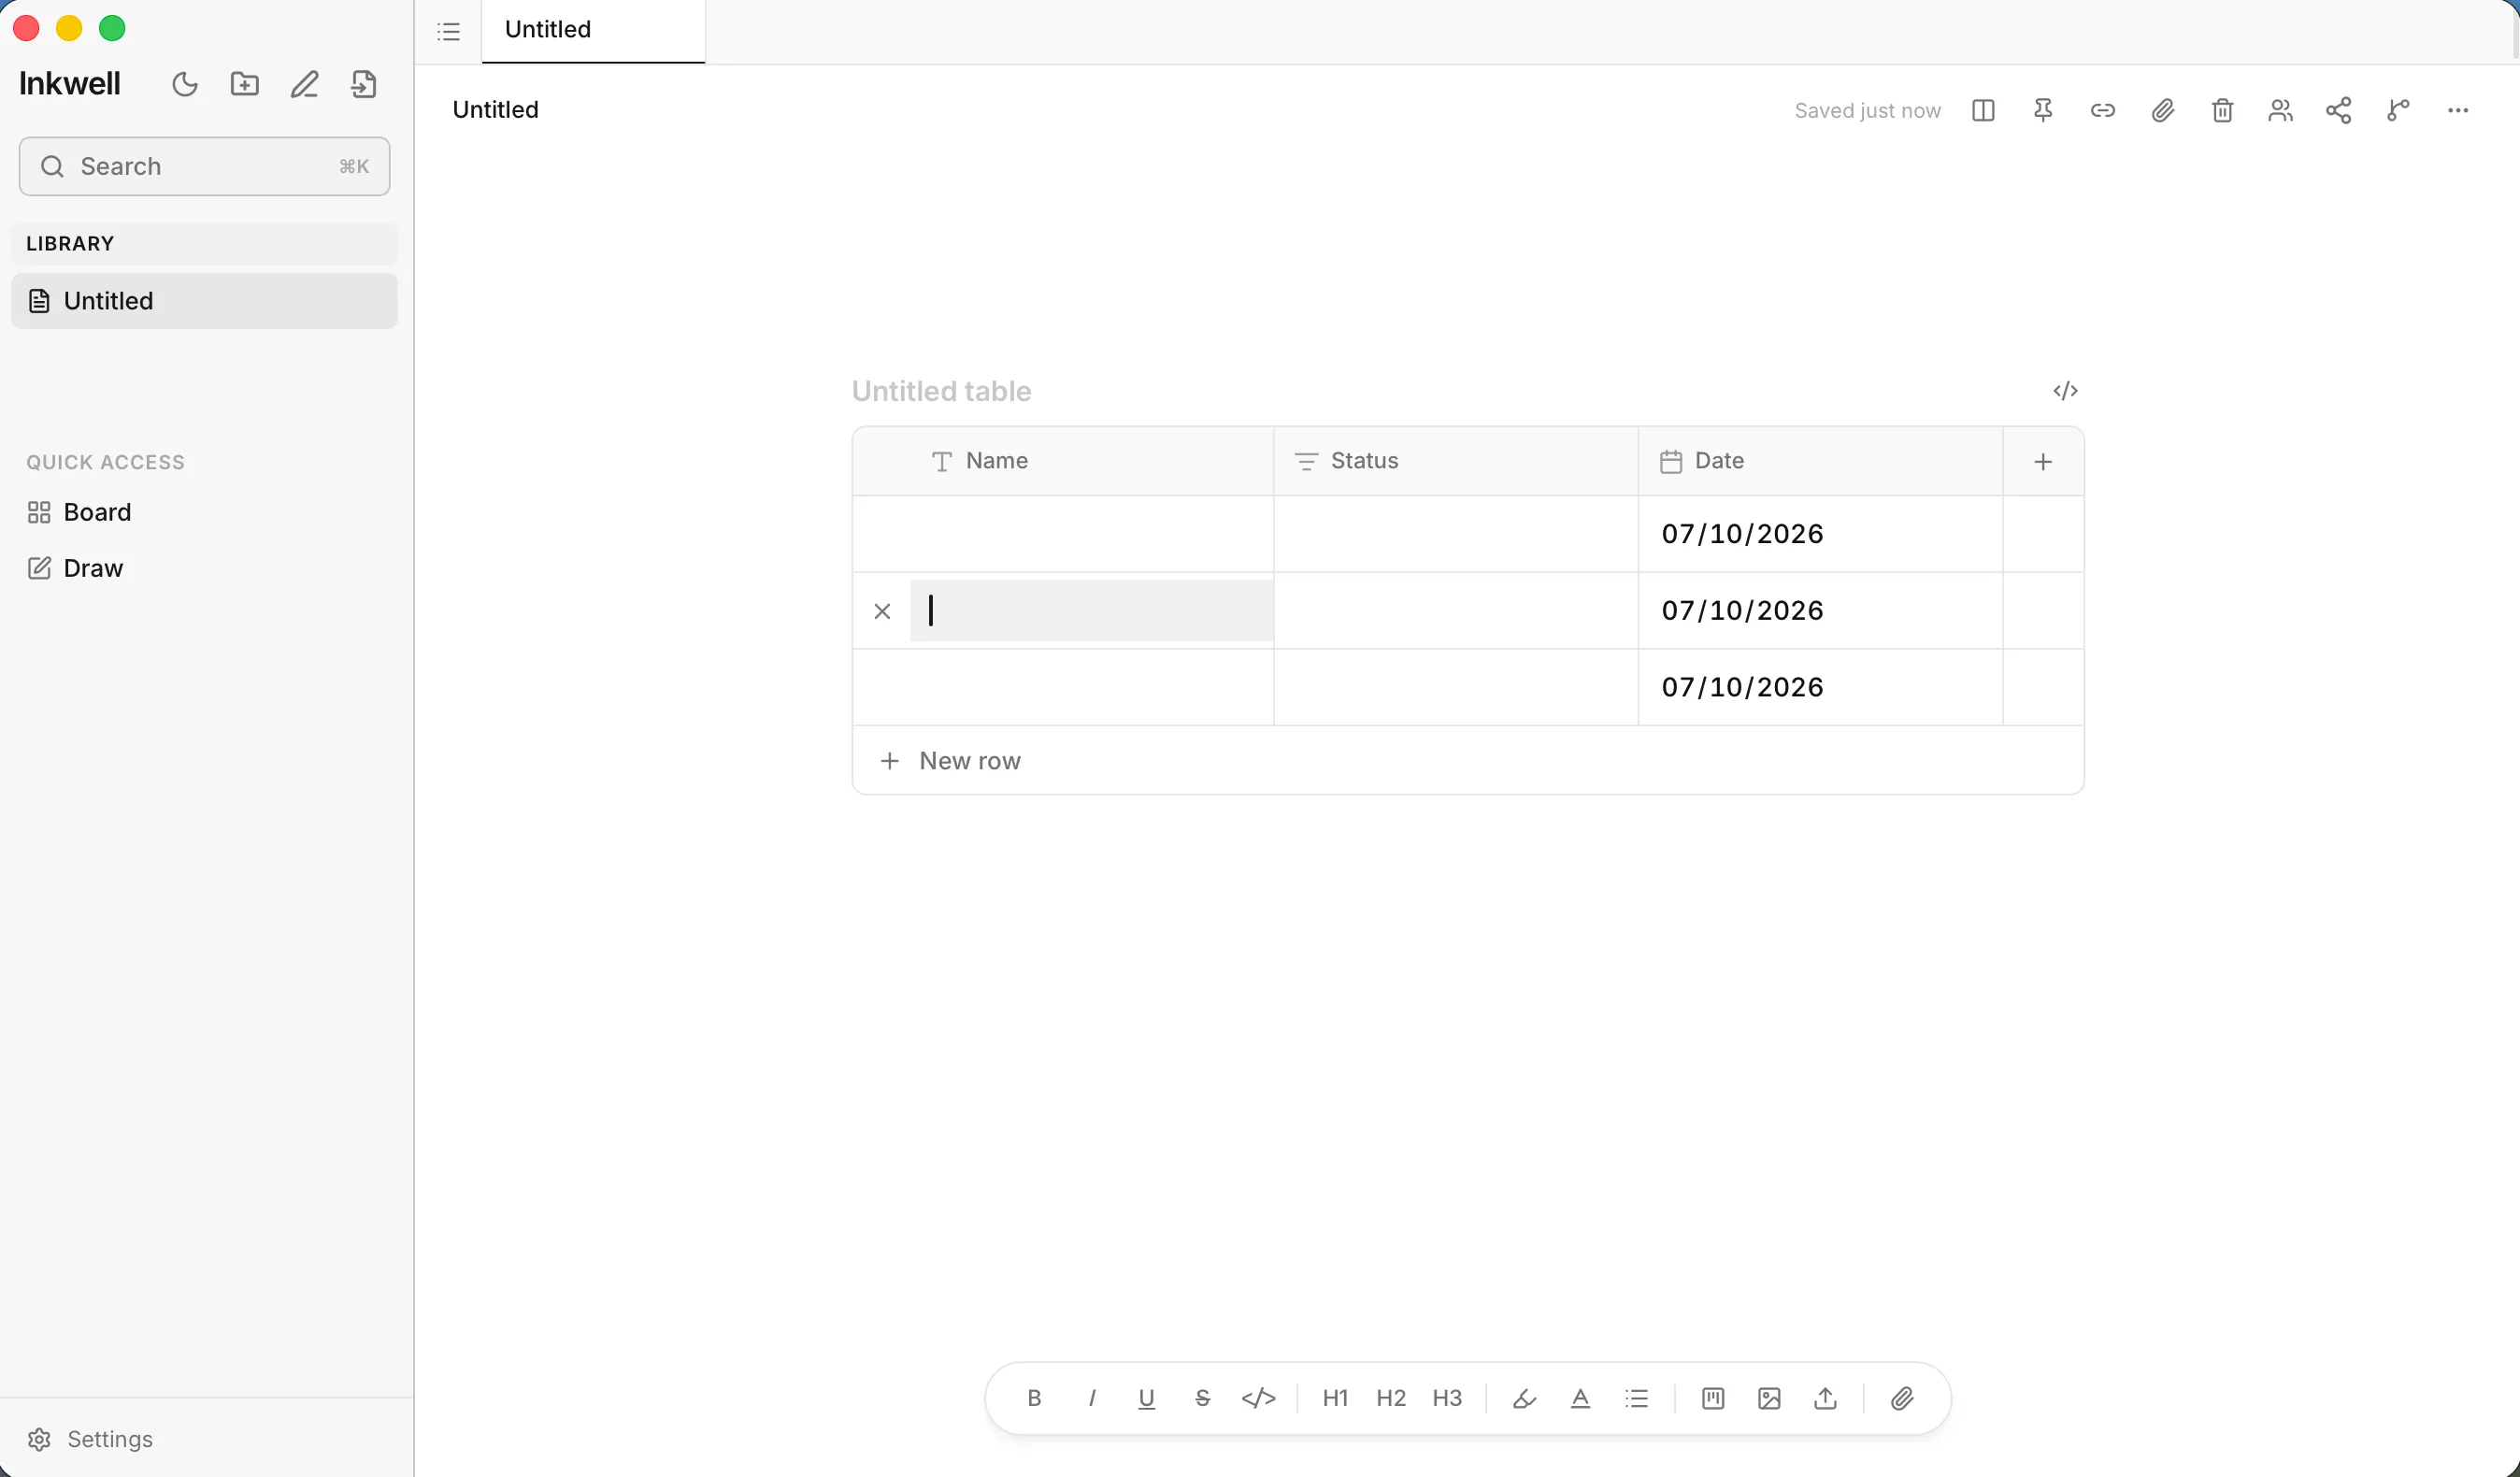Apply Heading 3 style
This screenshot has height=1477, width=2520.
point(1447,1398)
